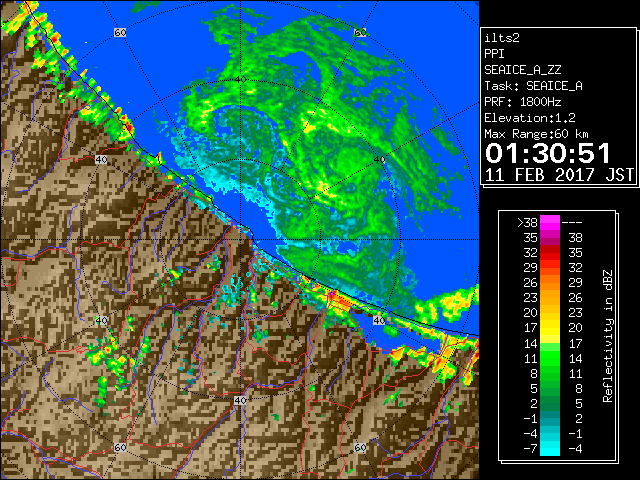Click the 60 range label at lower right

coord(360,447)
